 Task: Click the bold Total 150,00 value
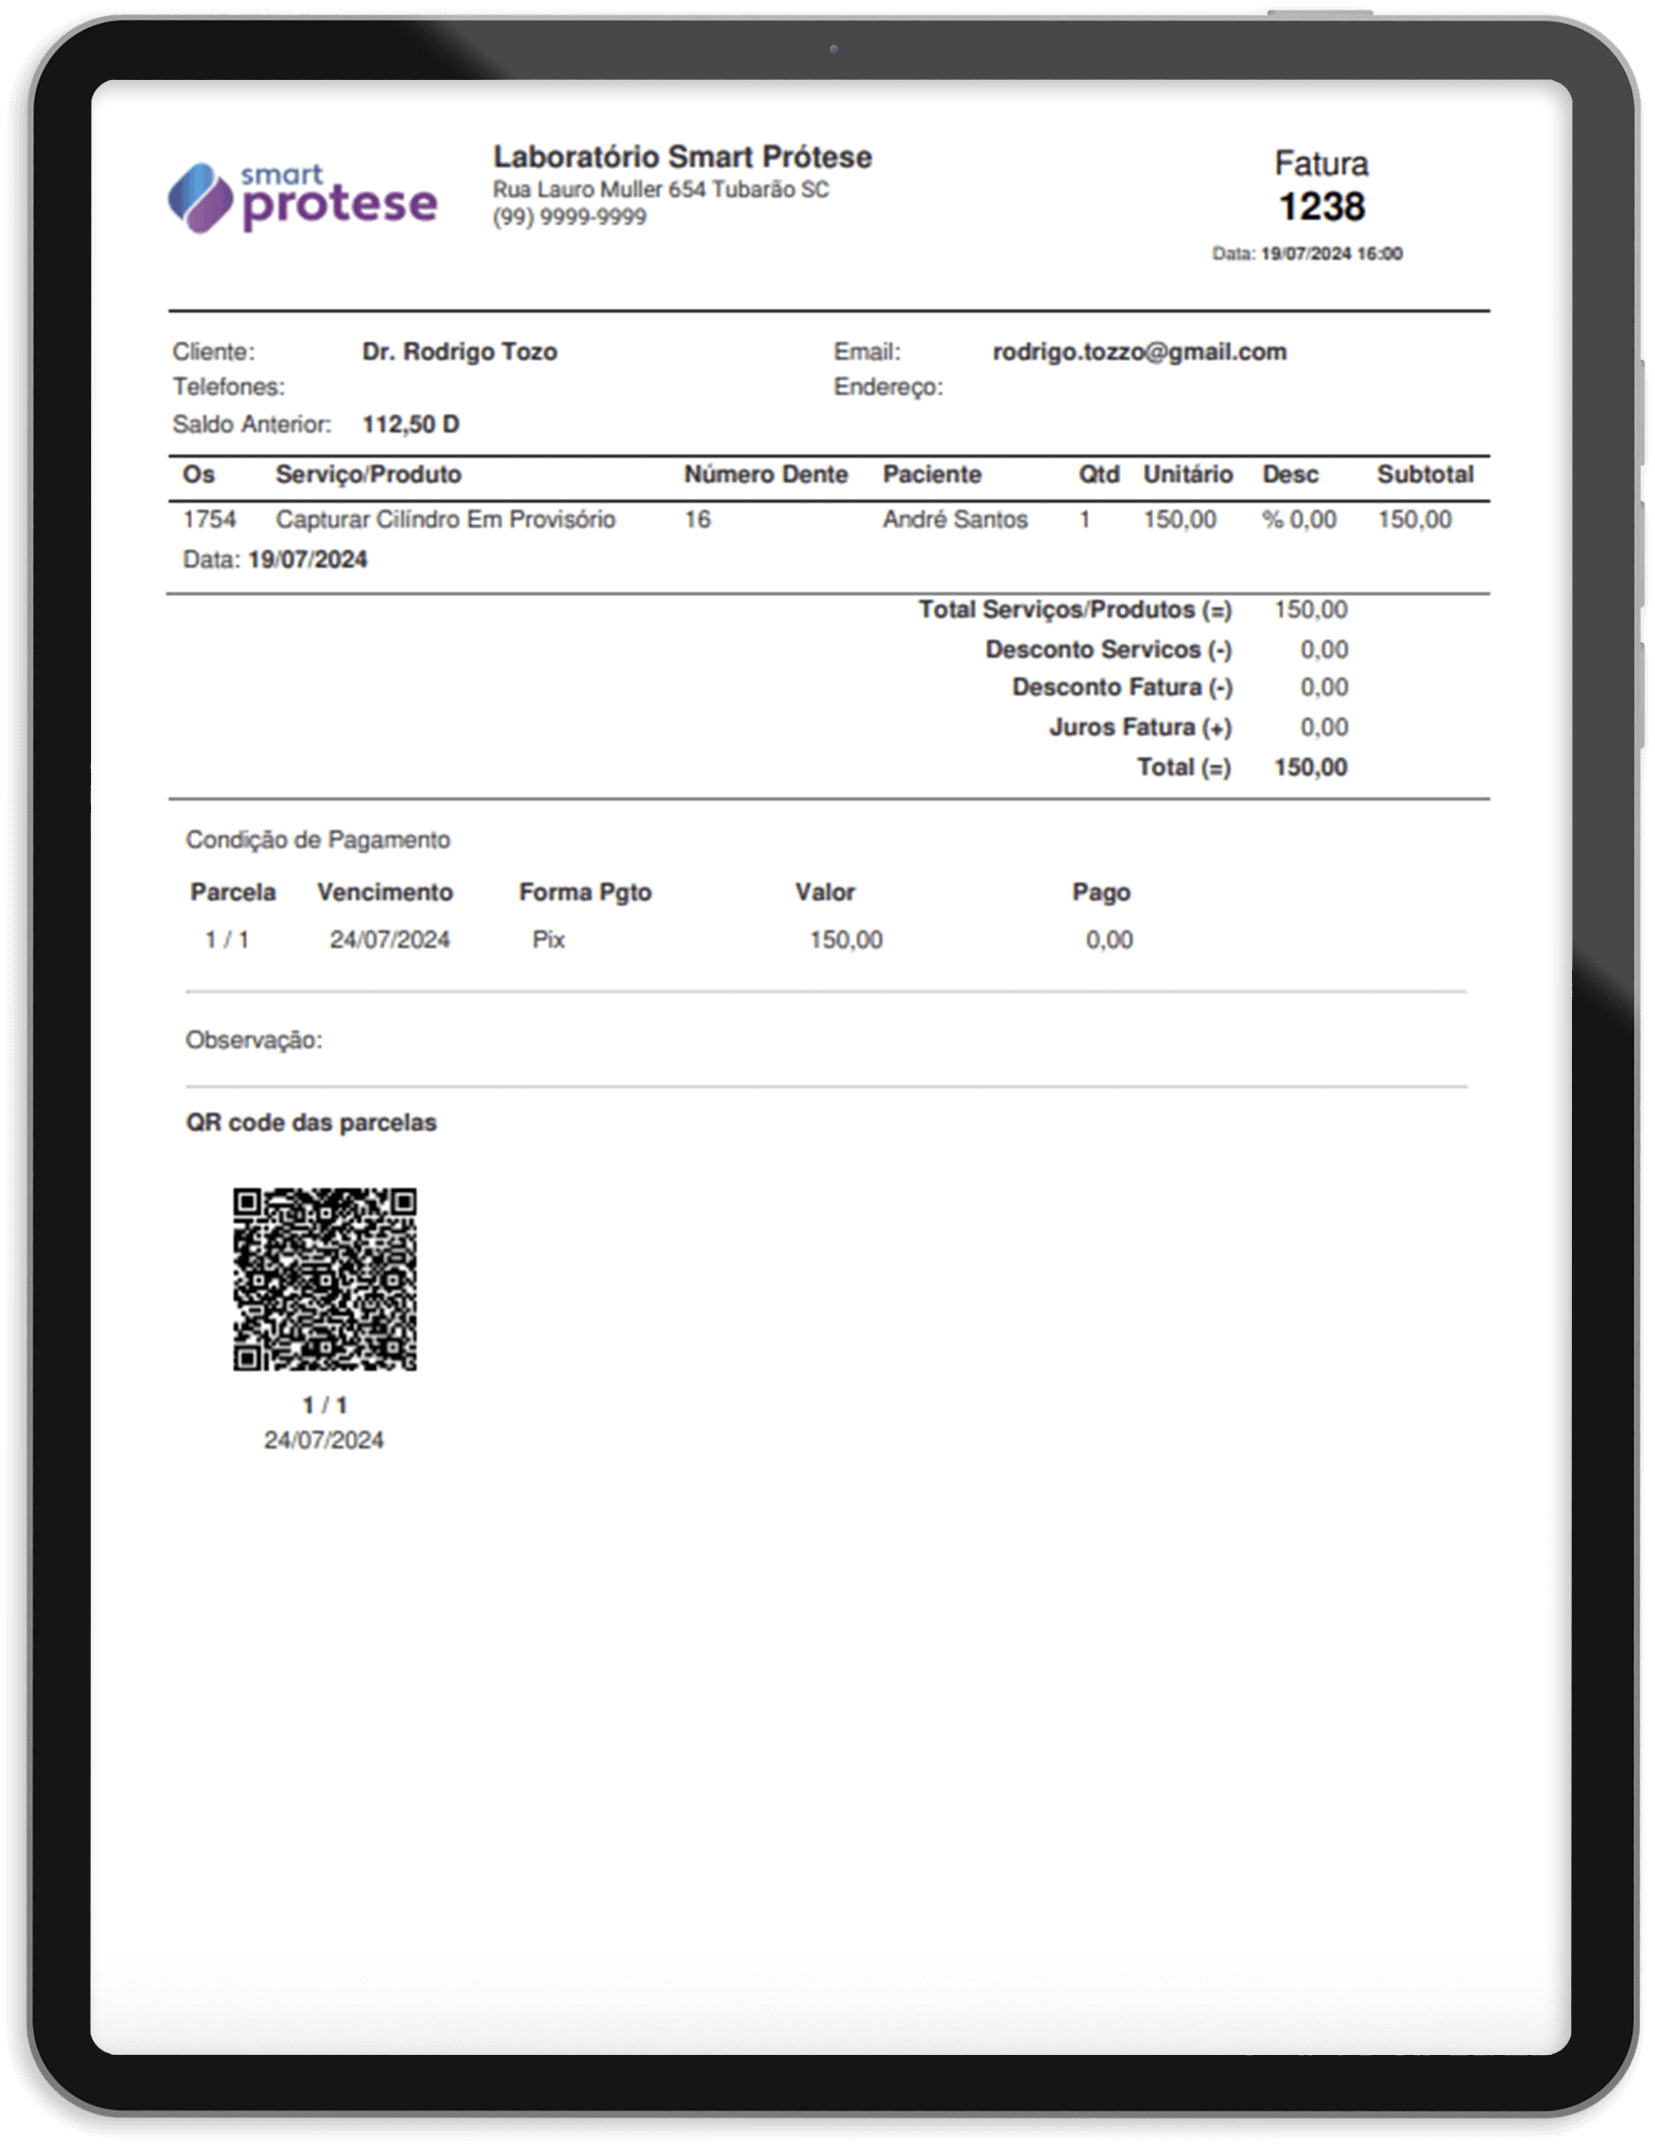[1310, 767]
